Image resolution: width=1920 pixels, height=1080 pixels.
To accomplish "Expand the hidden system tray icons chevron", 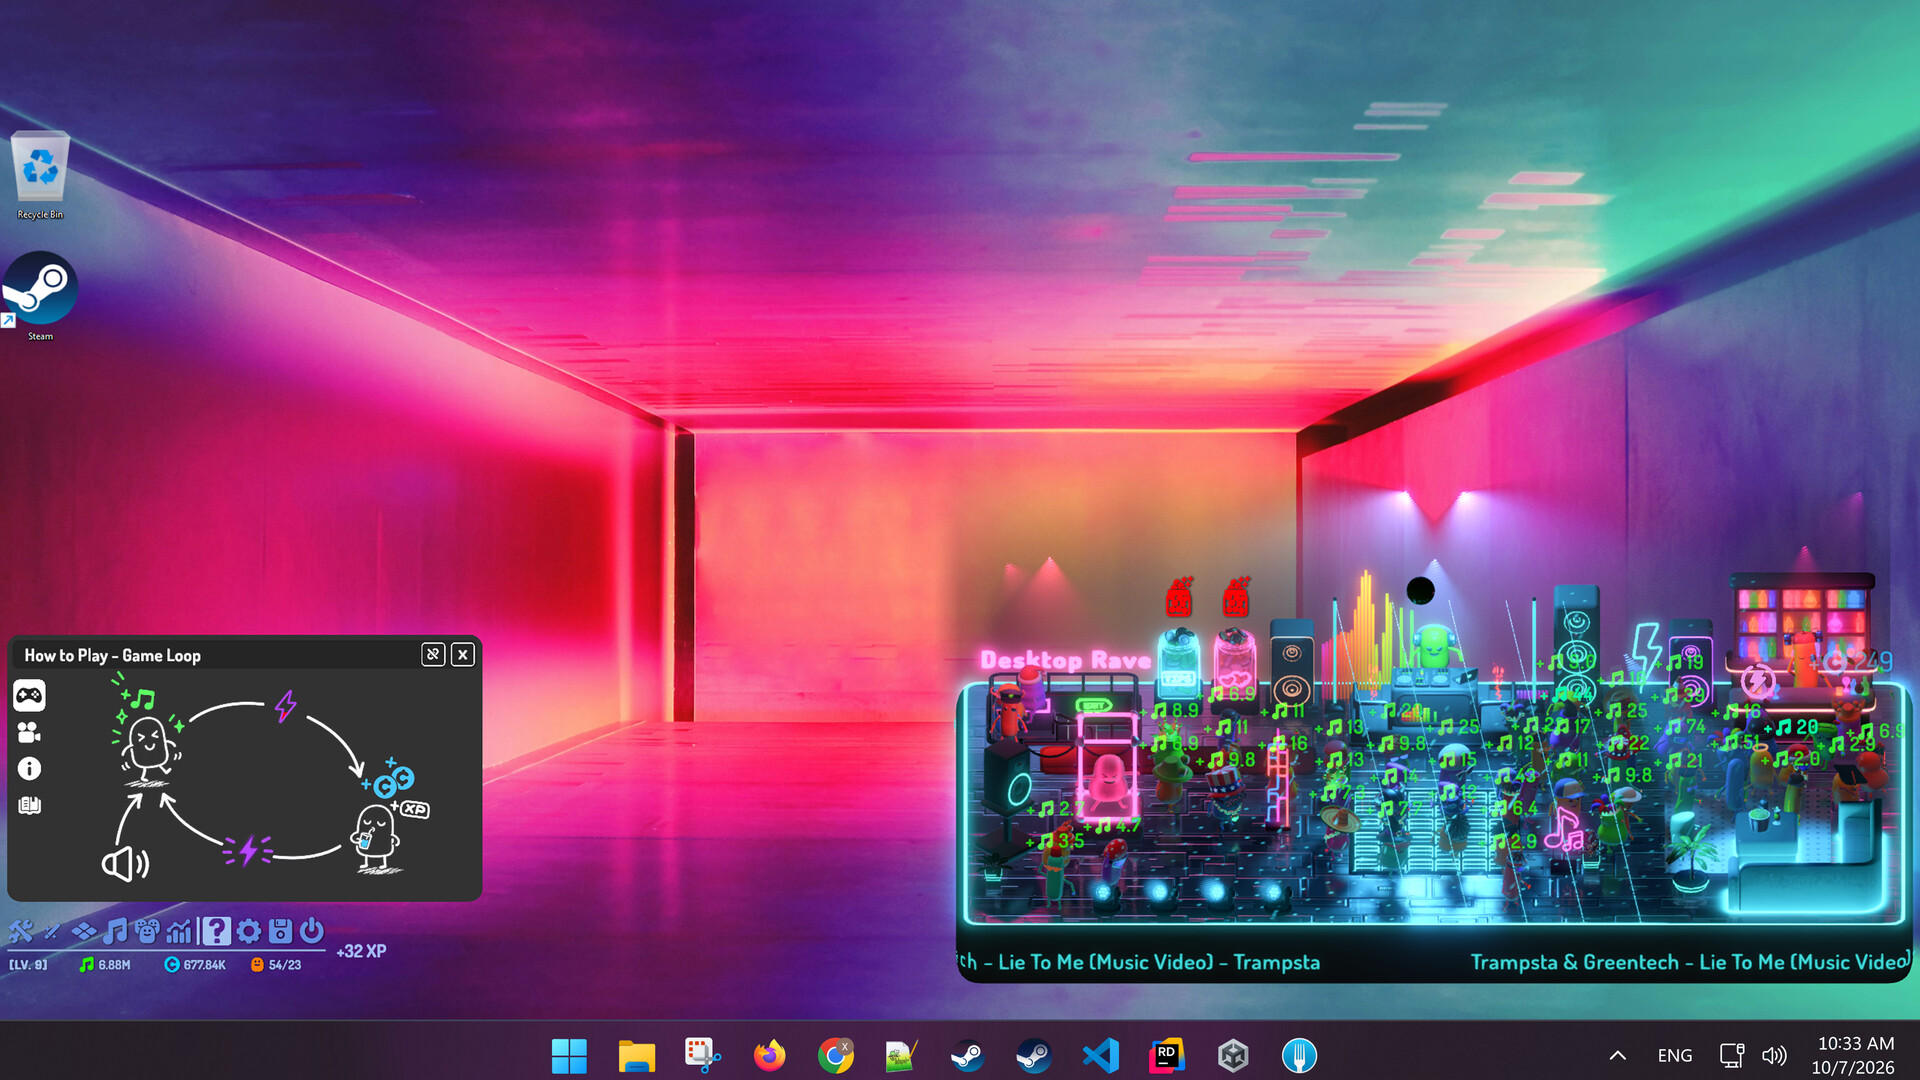I will click(1617, 1055).
